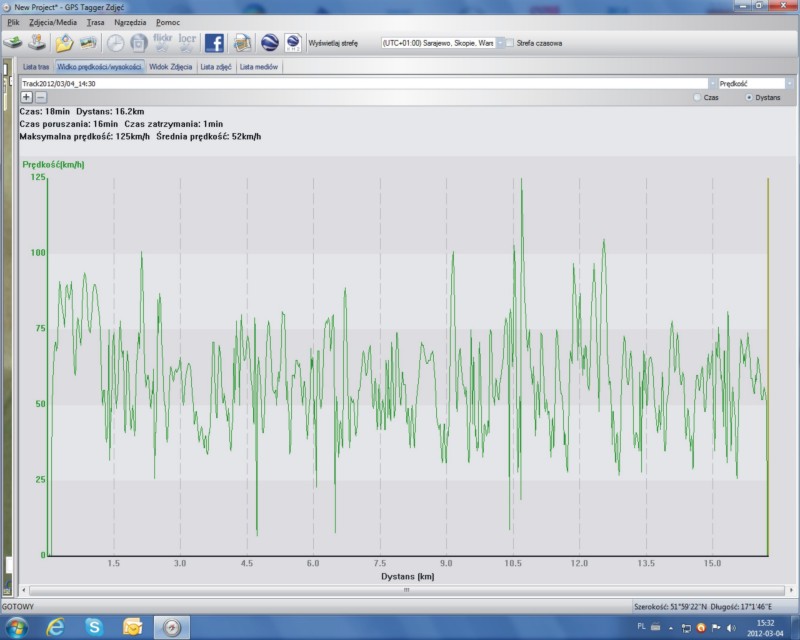Image resolution: width=800 pixels, height=640 pixels.
Task: Switch to the Lista mediów tab
Action: [259, 67]
